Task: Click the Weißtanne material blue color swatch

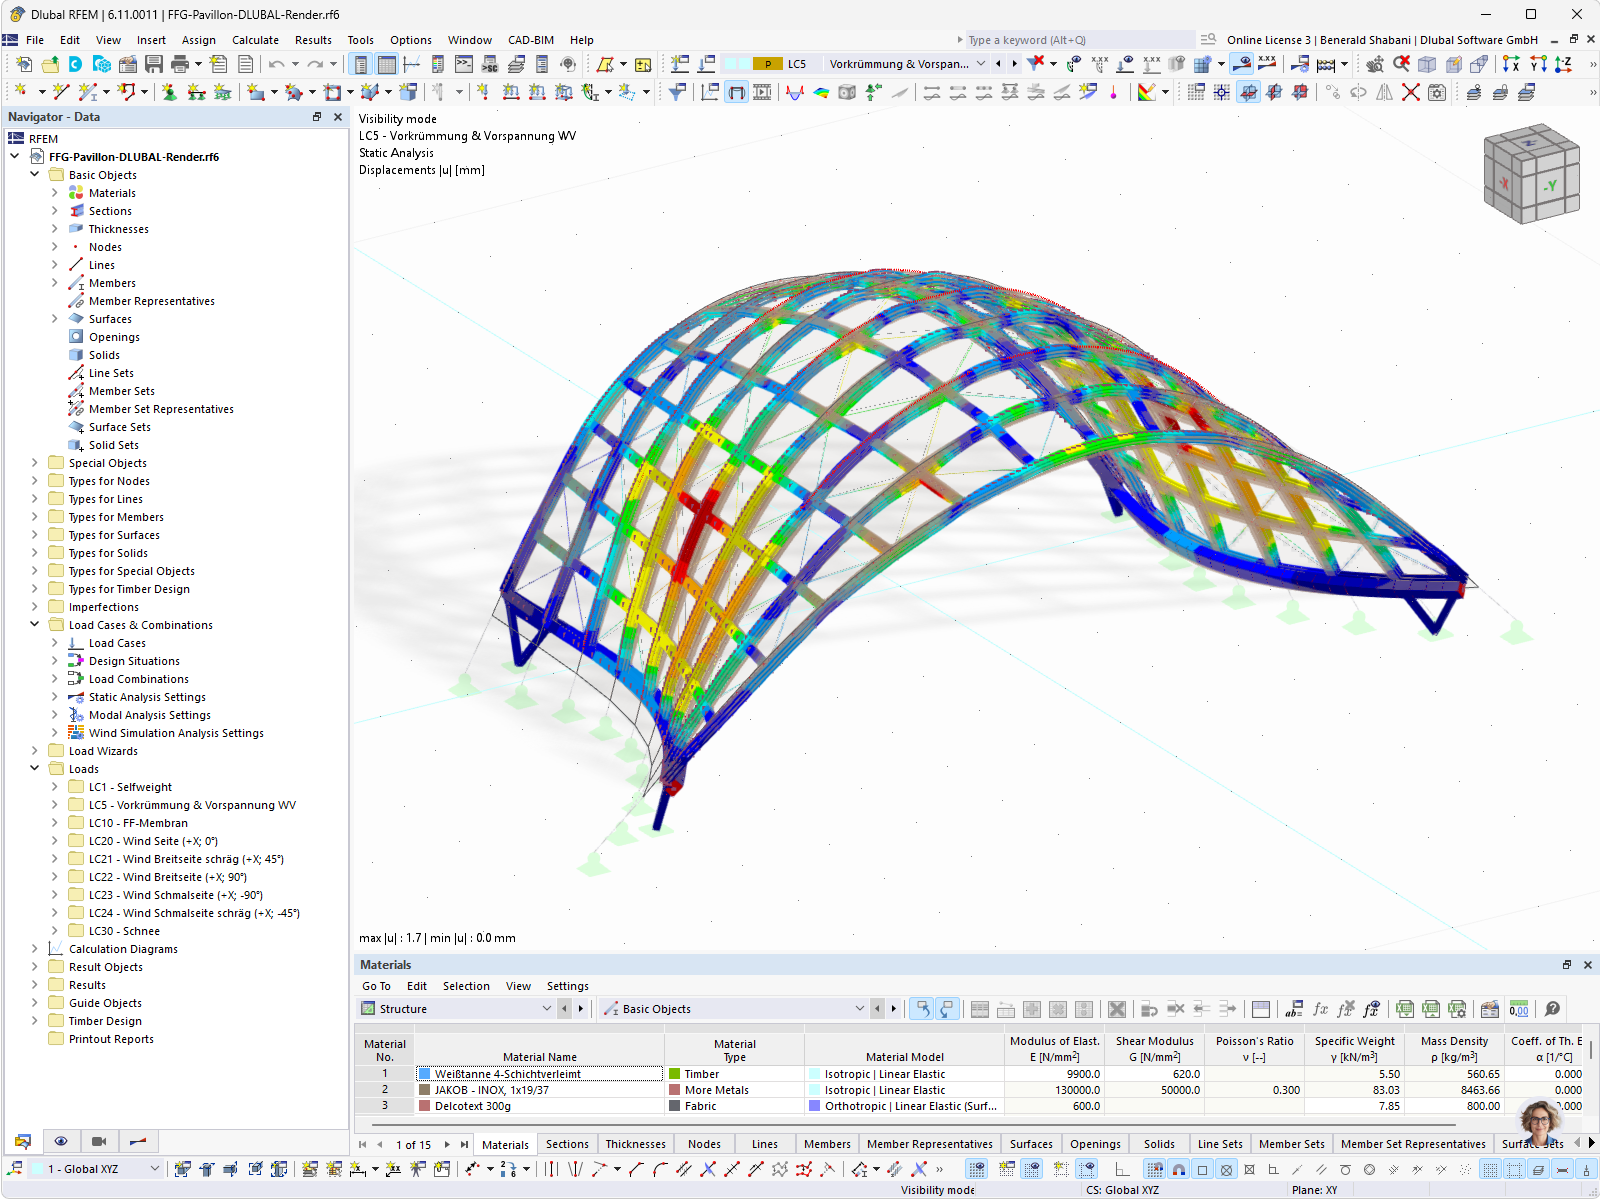Action: (425, 1074)
